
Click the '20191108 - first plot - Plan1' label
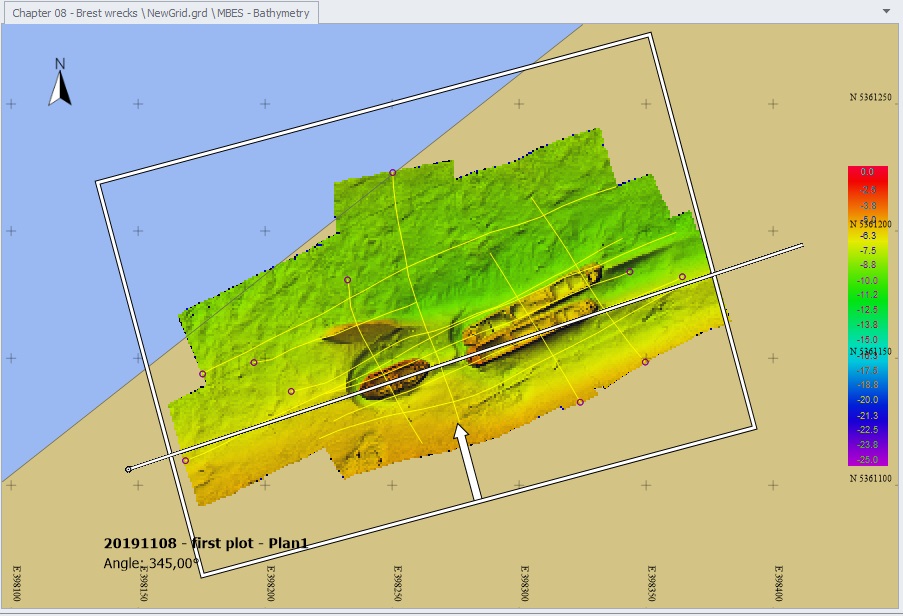coord(206,543)
